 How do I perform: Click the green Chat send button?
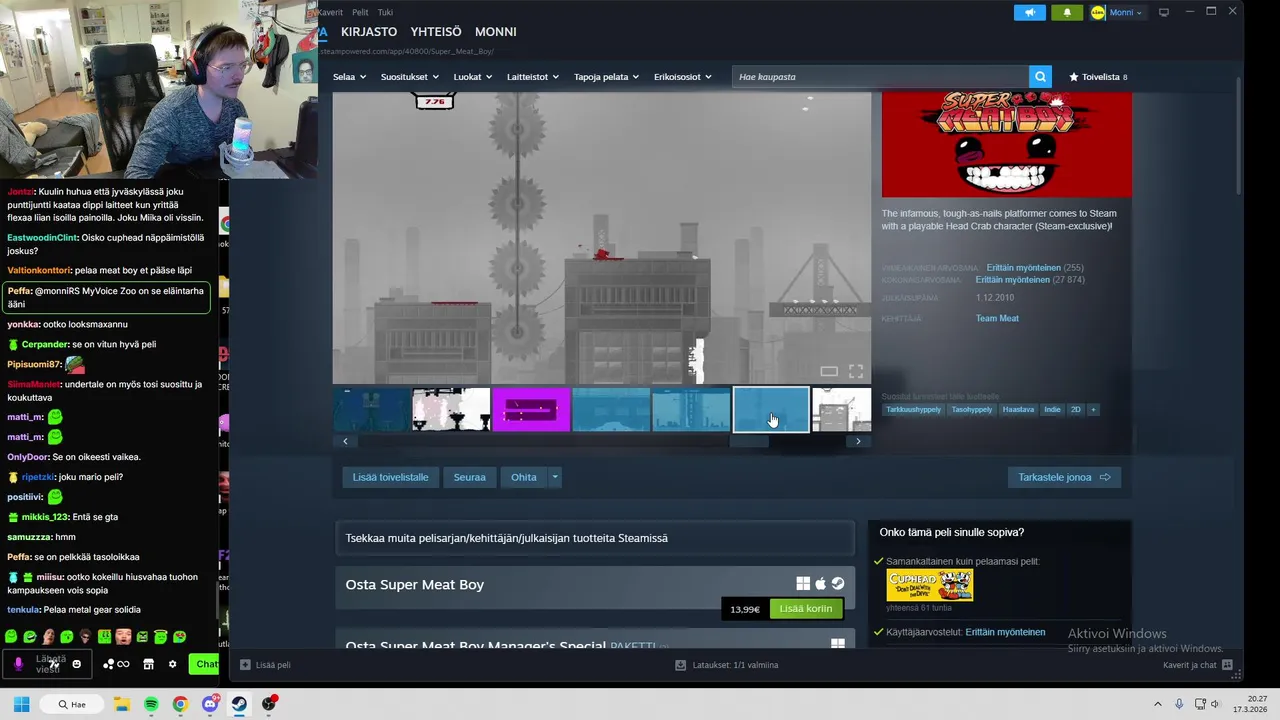(206, 664)
